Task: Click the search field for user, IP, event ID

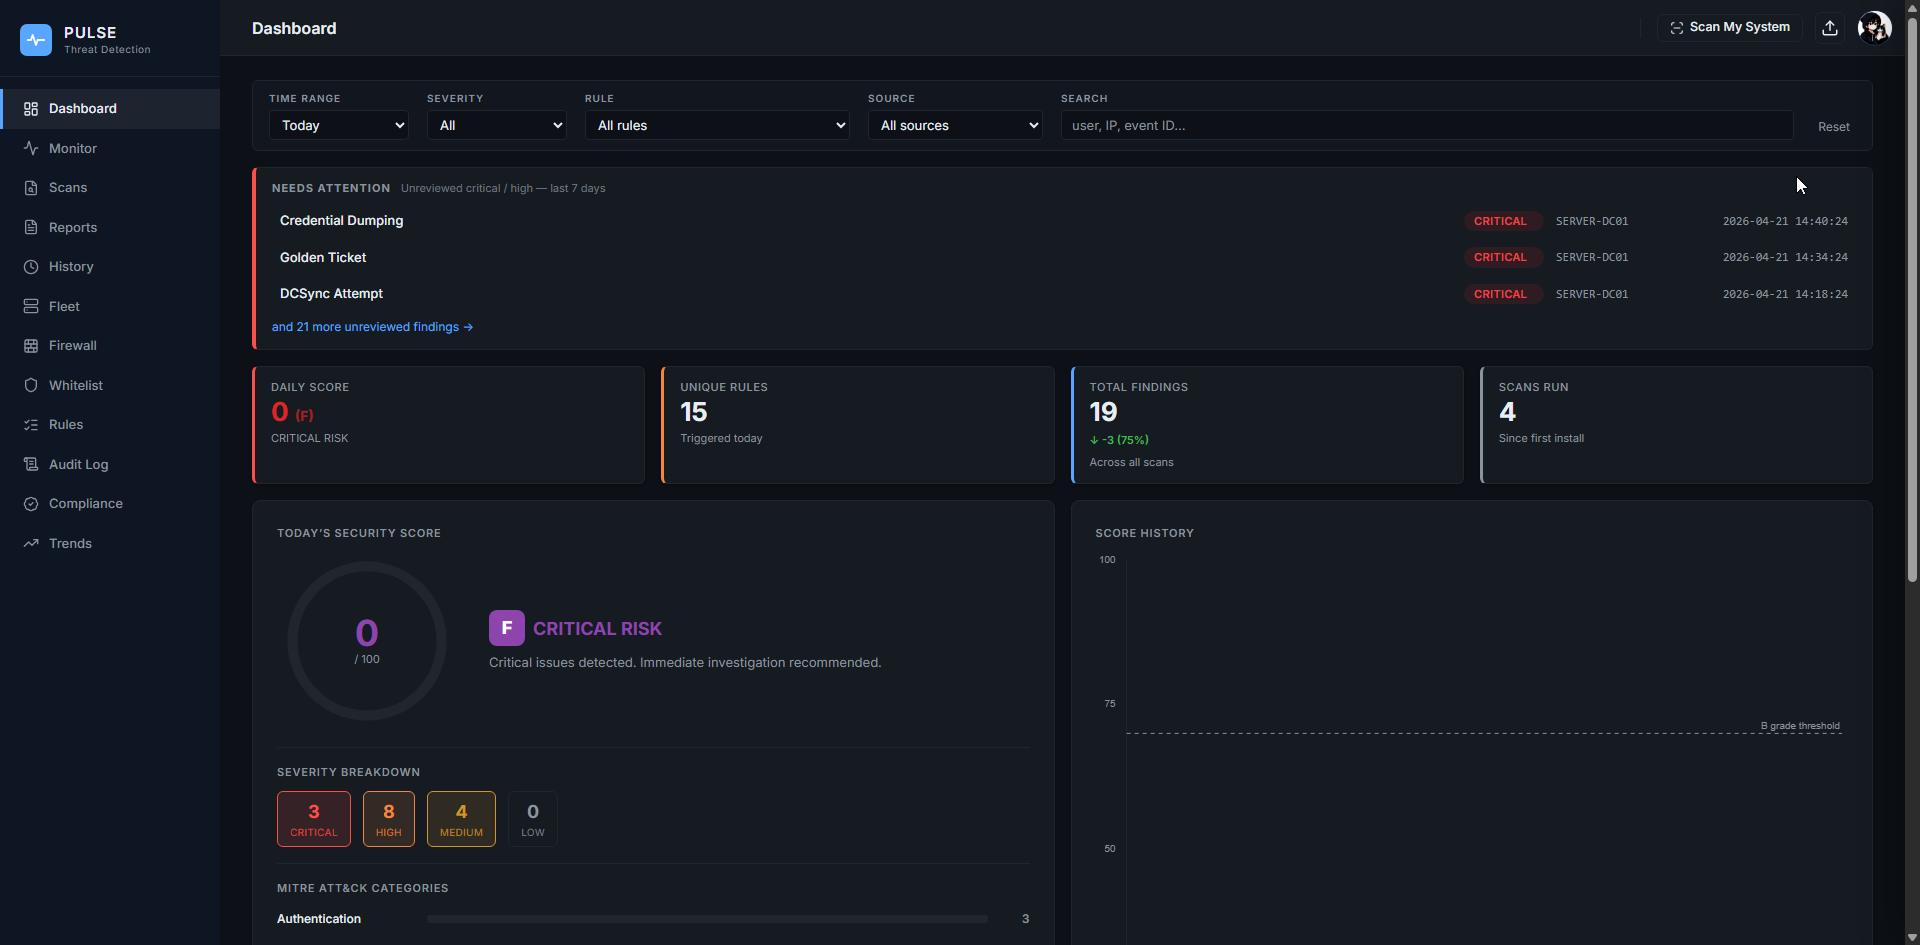Action: 1427,125
